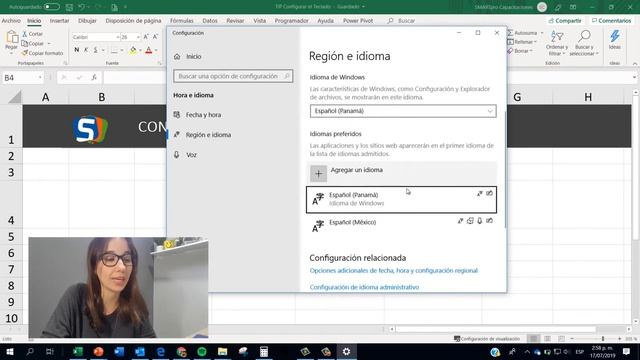The width and height of the screenshot is (640, 360).
Task: Open Edge browser from taskbar
Action: tap(160, 351)
